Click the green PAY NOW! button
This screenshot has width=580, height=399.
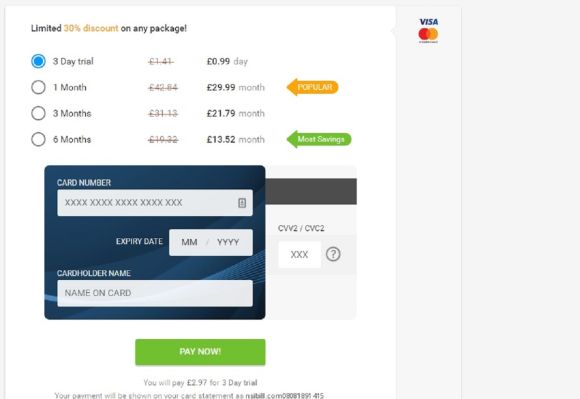point(200,352)
